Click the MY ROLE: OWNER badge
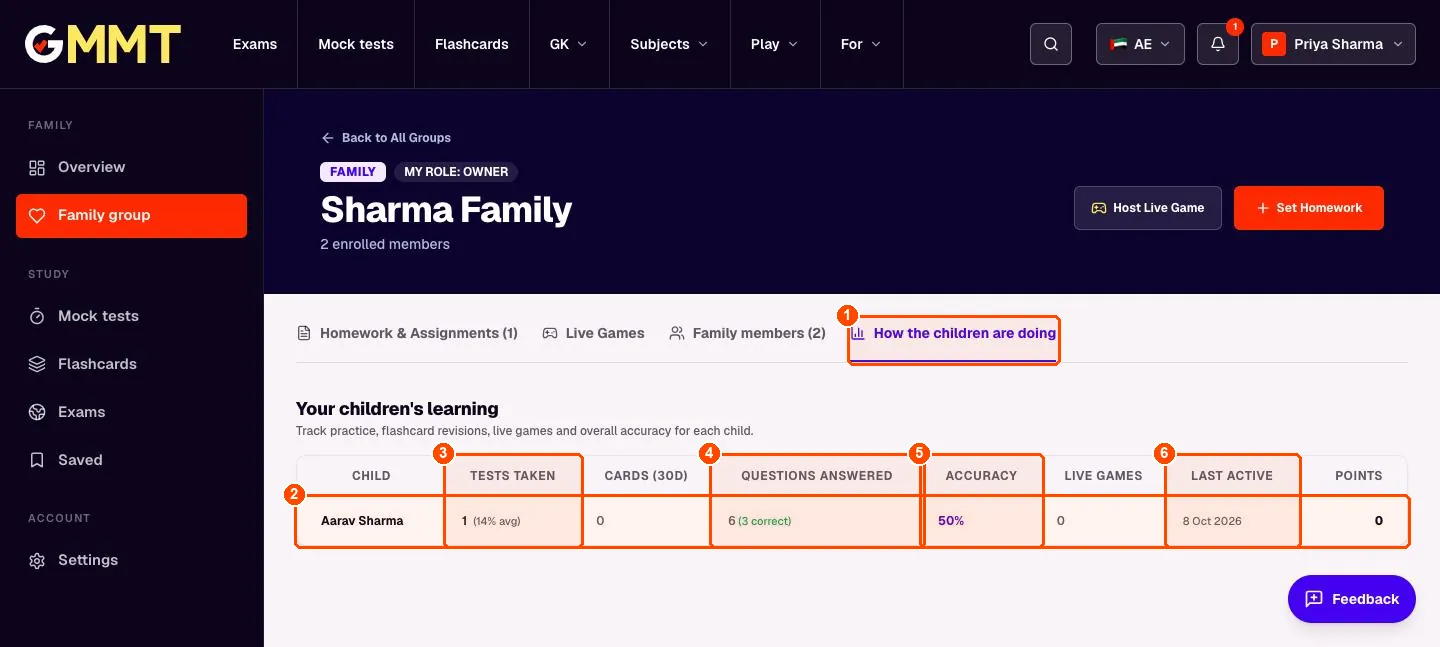 (456, 172)
